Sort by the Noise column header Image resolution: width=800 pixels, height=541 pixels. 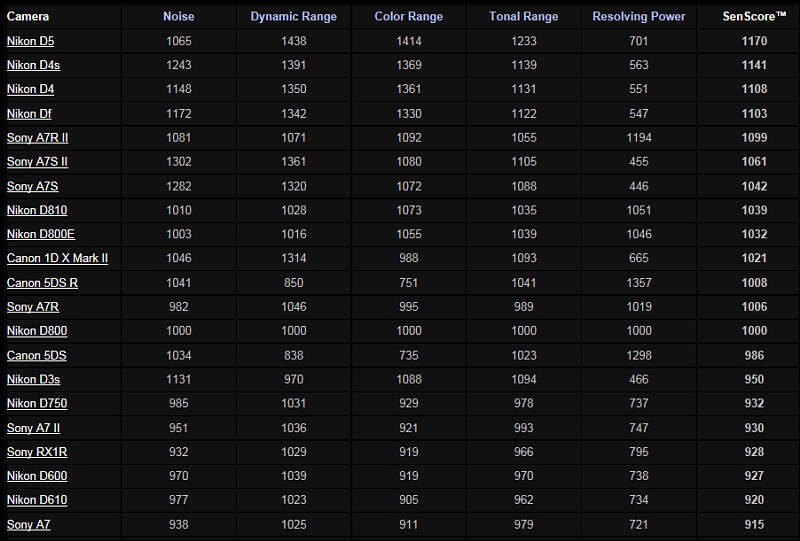click(179, 16)
